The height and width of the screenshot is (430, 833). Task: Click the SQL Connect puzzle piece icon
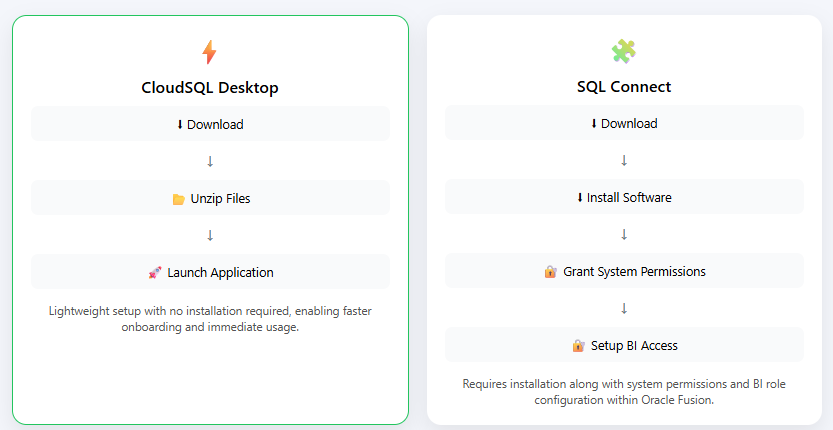(624, 52)
